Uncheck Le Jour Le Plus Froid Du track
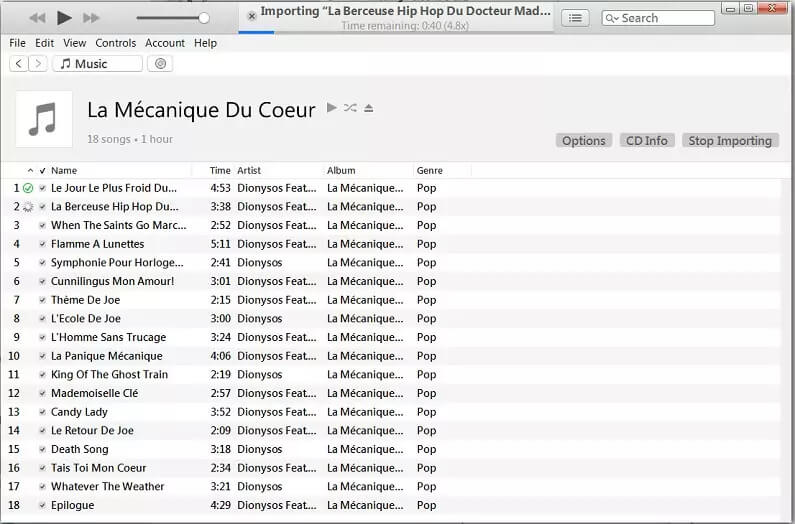Viewport: 795px width, 524px height. (x=43, y=188)
